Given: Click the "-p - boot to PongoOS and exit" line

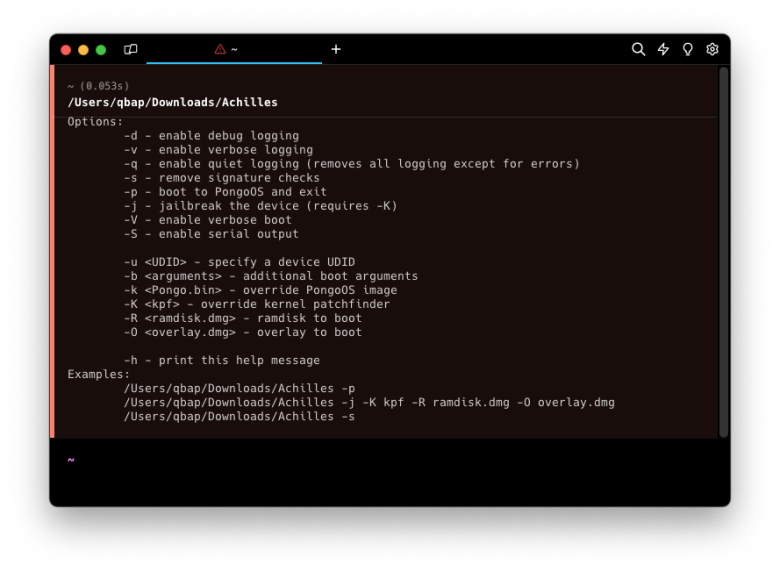Looking at the screenshot, I should 225,191.
